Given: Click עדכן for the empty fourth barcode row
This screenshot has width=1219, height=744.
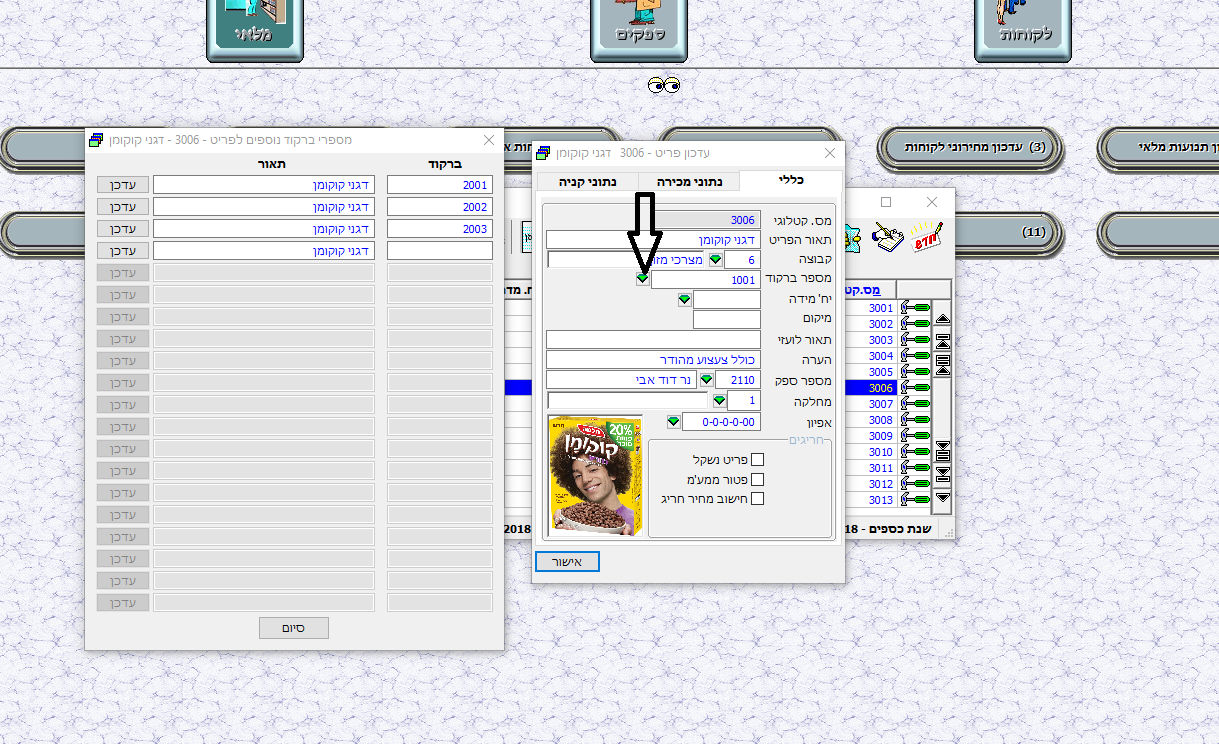Looking at the screenshot, I should [x=123, y=251].
